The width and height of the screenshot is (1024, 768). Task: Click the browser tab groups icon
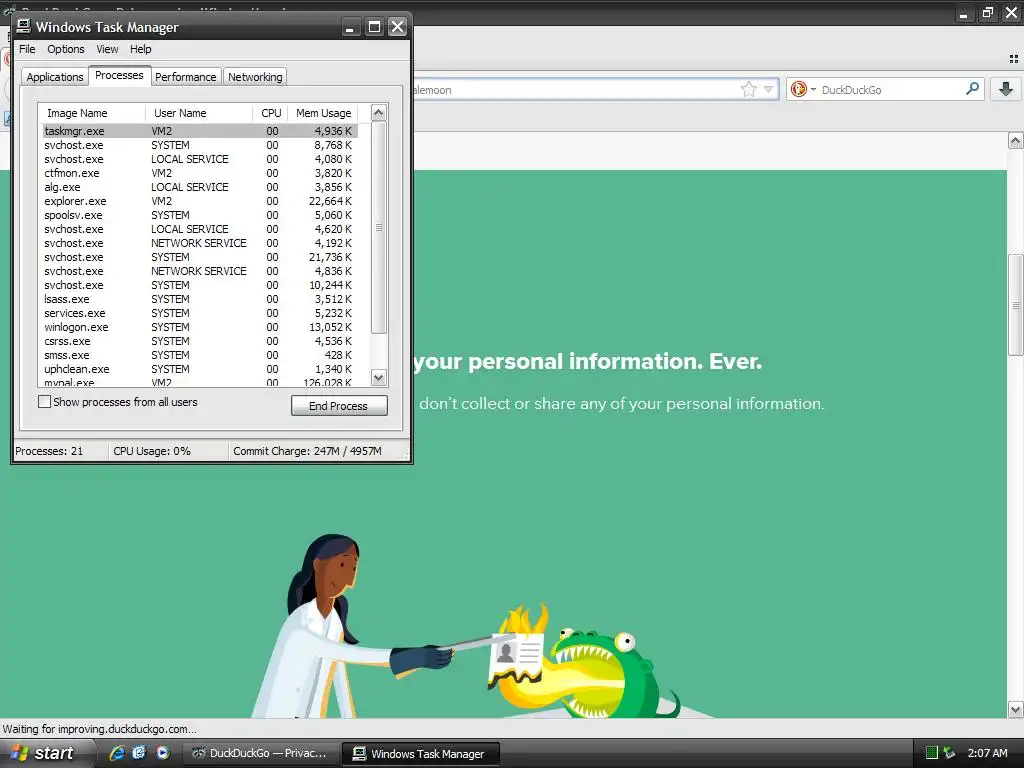pos(1014,59)
